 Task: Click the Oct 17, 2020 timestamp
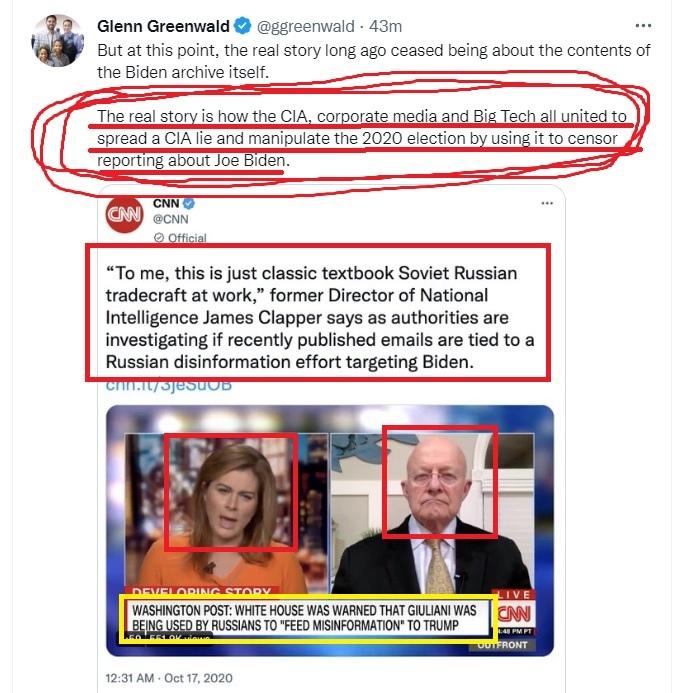[x=169, y=678]
